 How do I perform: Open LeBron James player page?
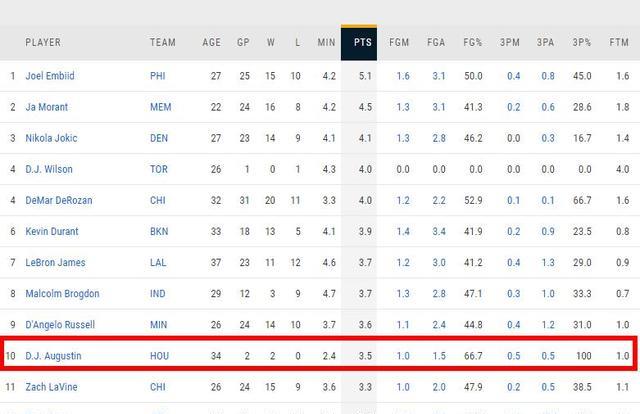[55, 263]
